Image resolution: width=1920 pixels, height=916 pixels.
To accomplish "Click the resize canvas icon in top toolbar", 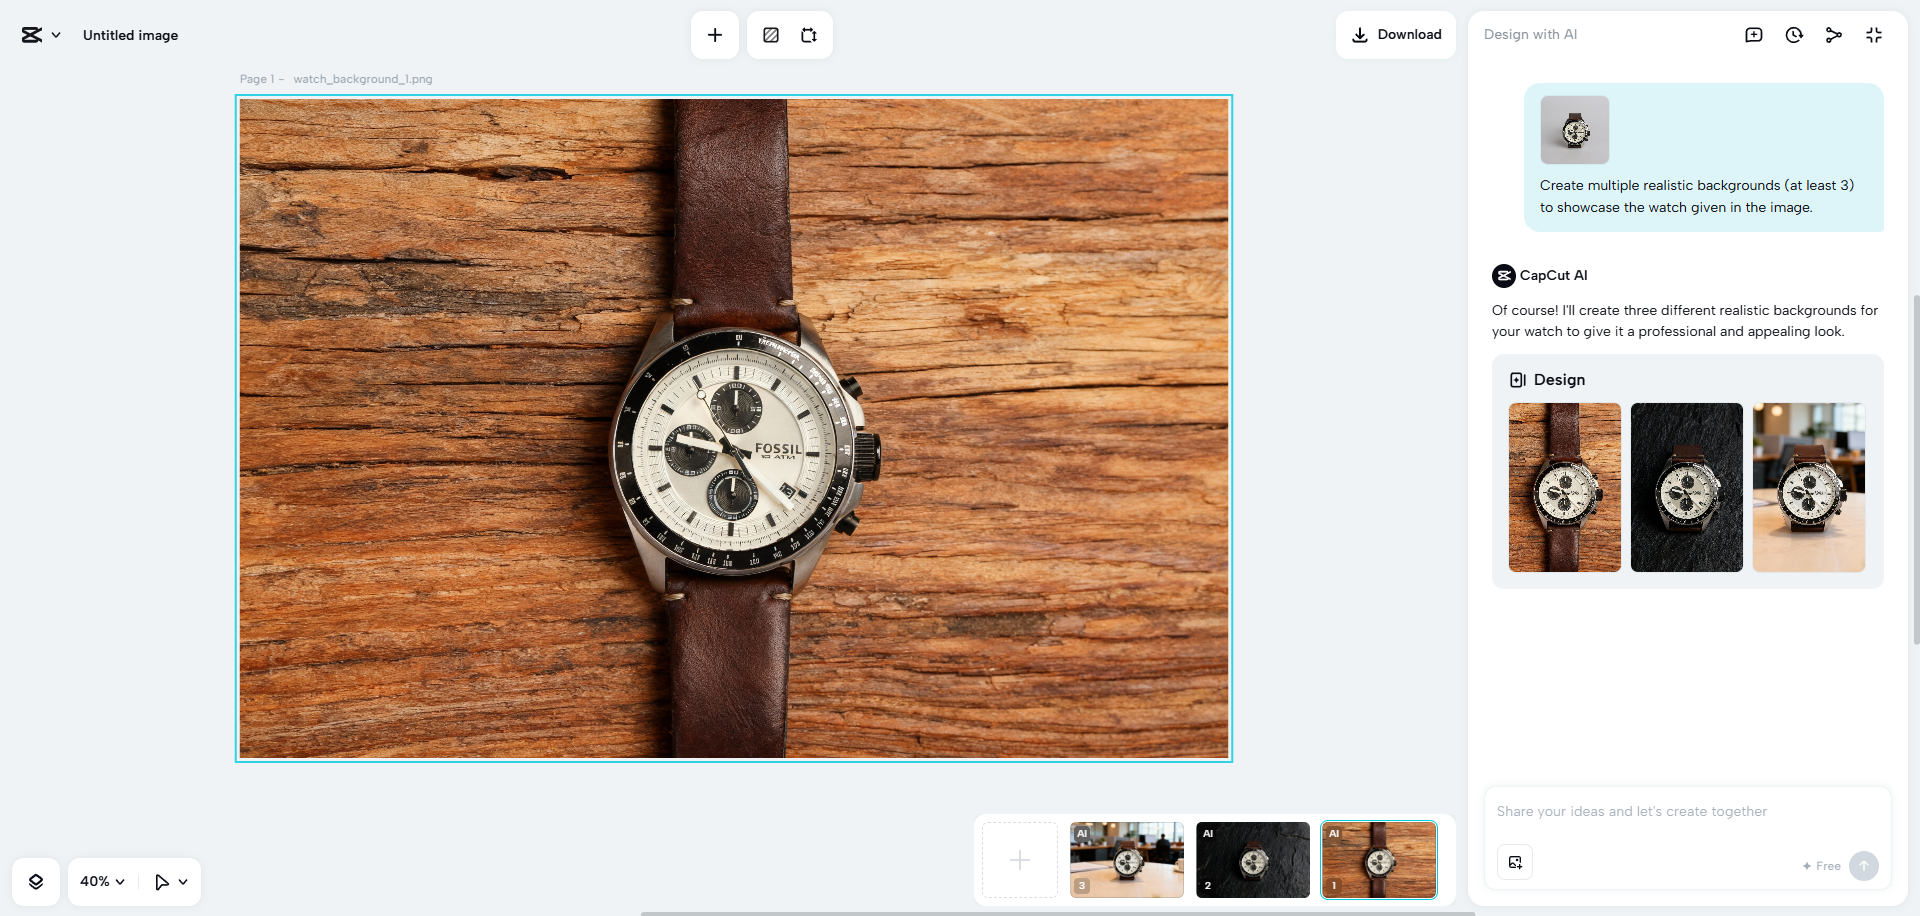I will (x=809, y=35).
